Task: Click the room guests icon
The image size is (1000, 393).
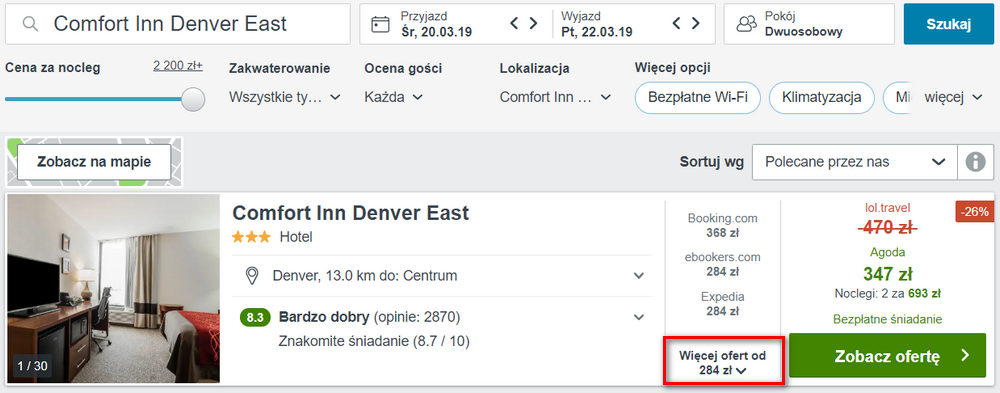Action: click(746, 24)
